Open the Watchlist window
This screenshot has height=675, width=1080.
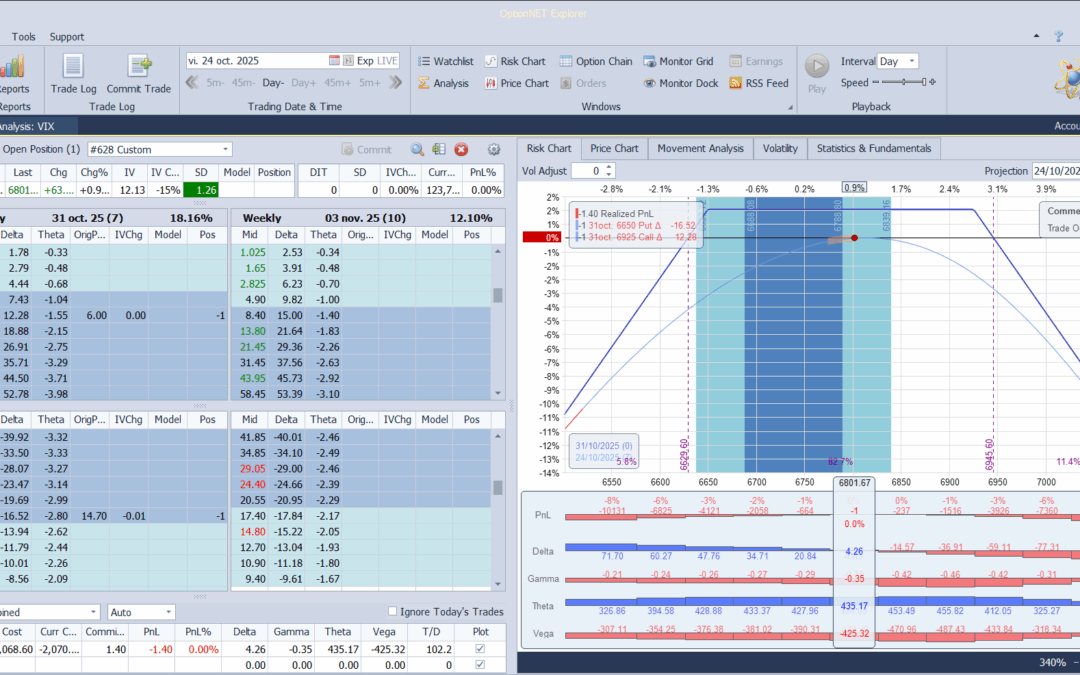click(445, 61)
